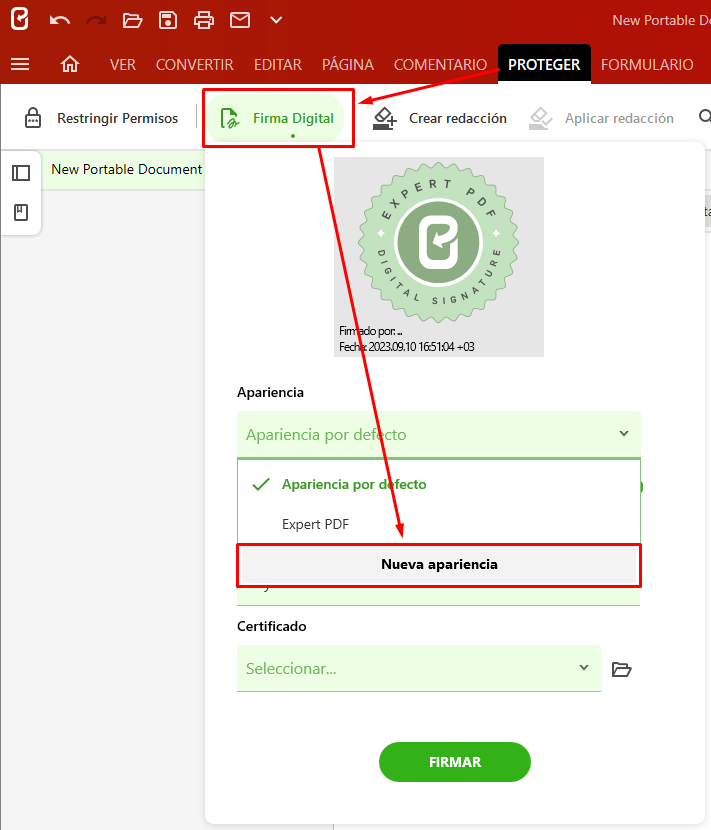
Task: Save the document with the disk icon
Action: pyautogui.click(x=168, y=20)
